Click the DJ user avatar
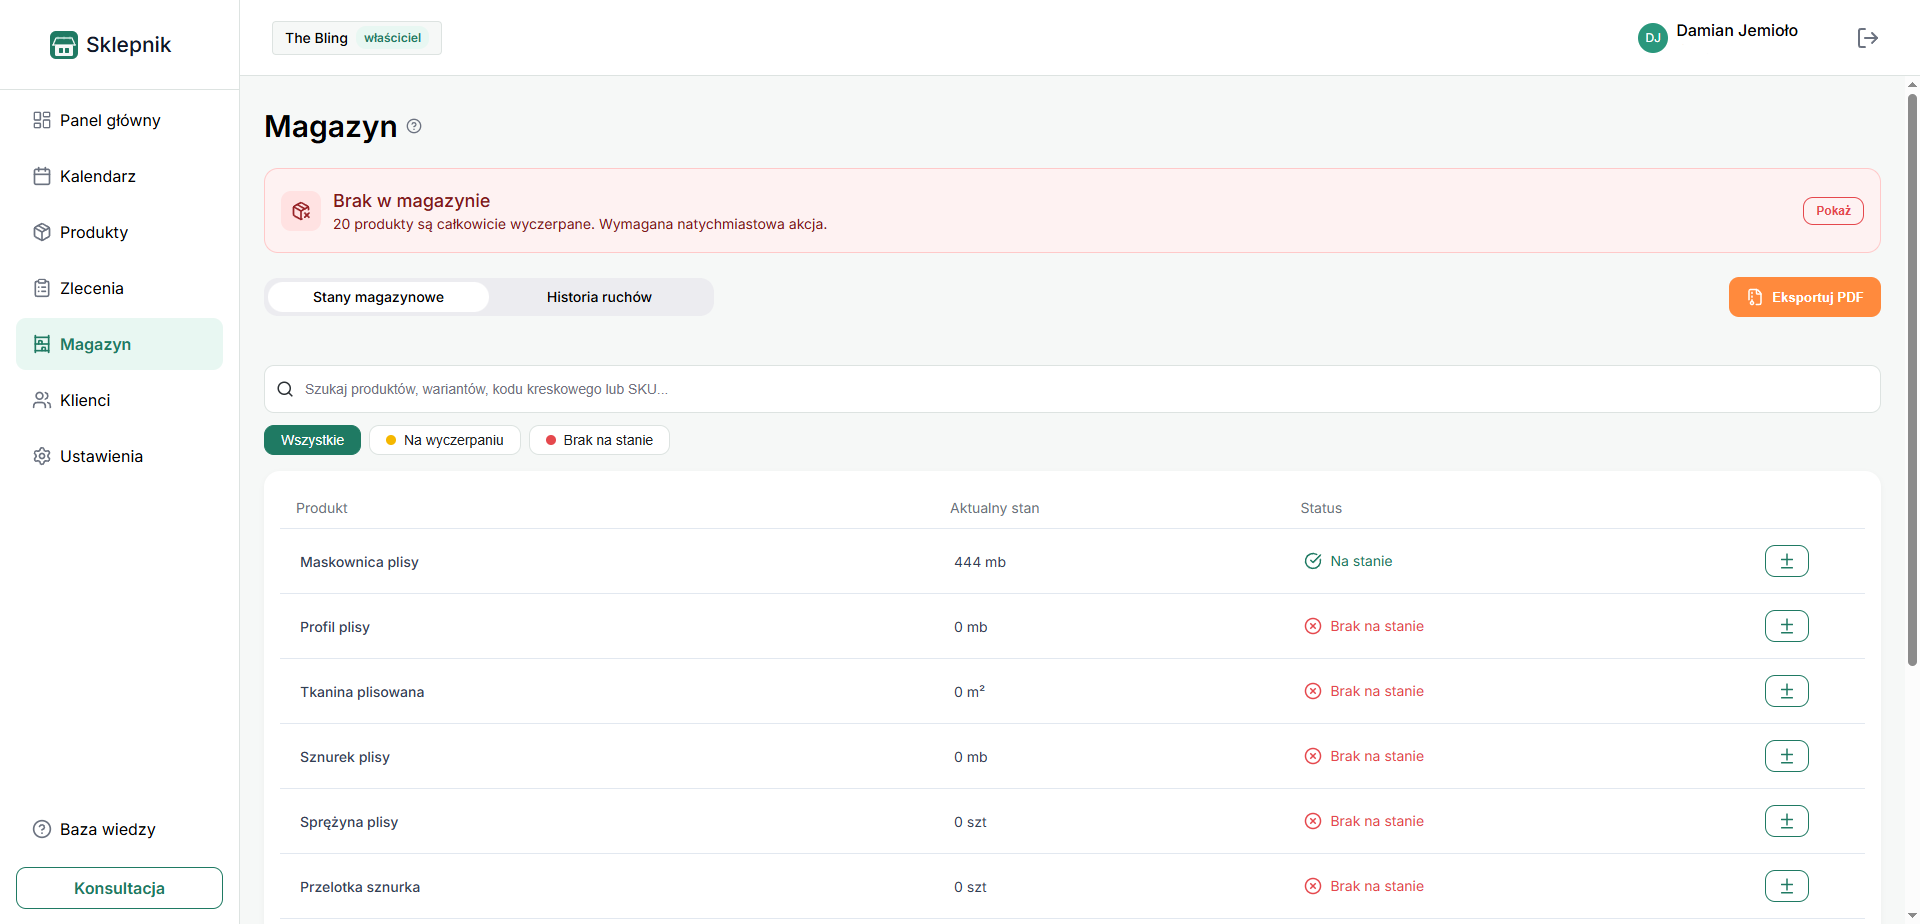 tap(1652, 38)
